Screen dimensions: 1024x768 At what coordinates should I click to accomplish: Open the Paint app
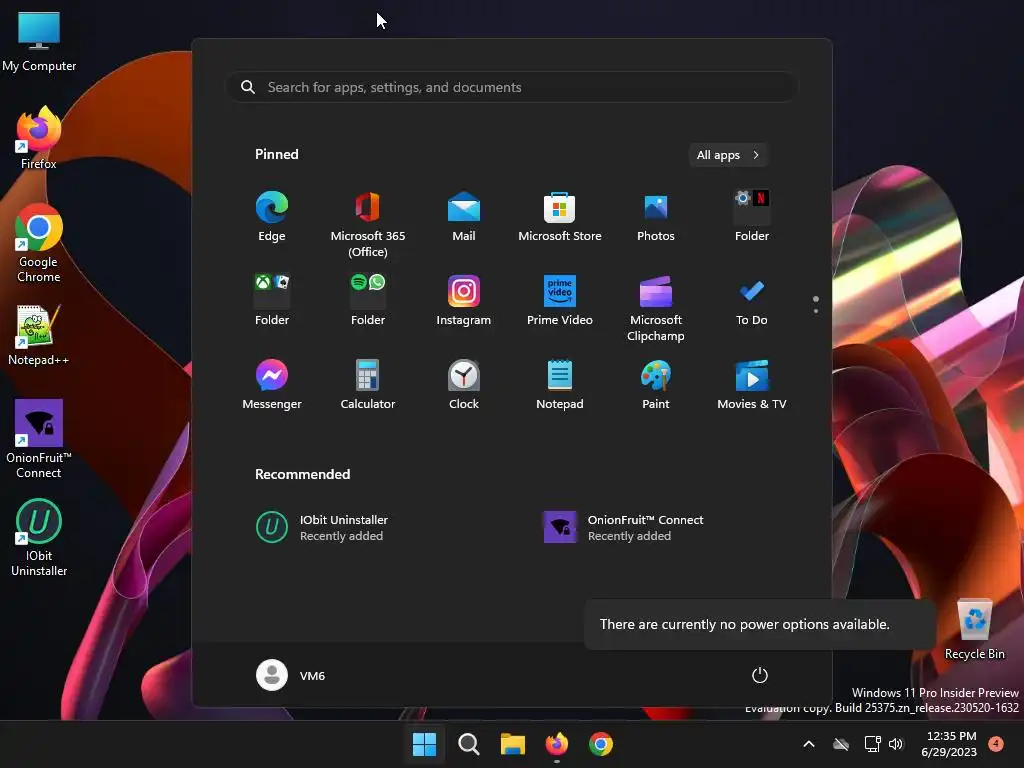tap(656, 385)
